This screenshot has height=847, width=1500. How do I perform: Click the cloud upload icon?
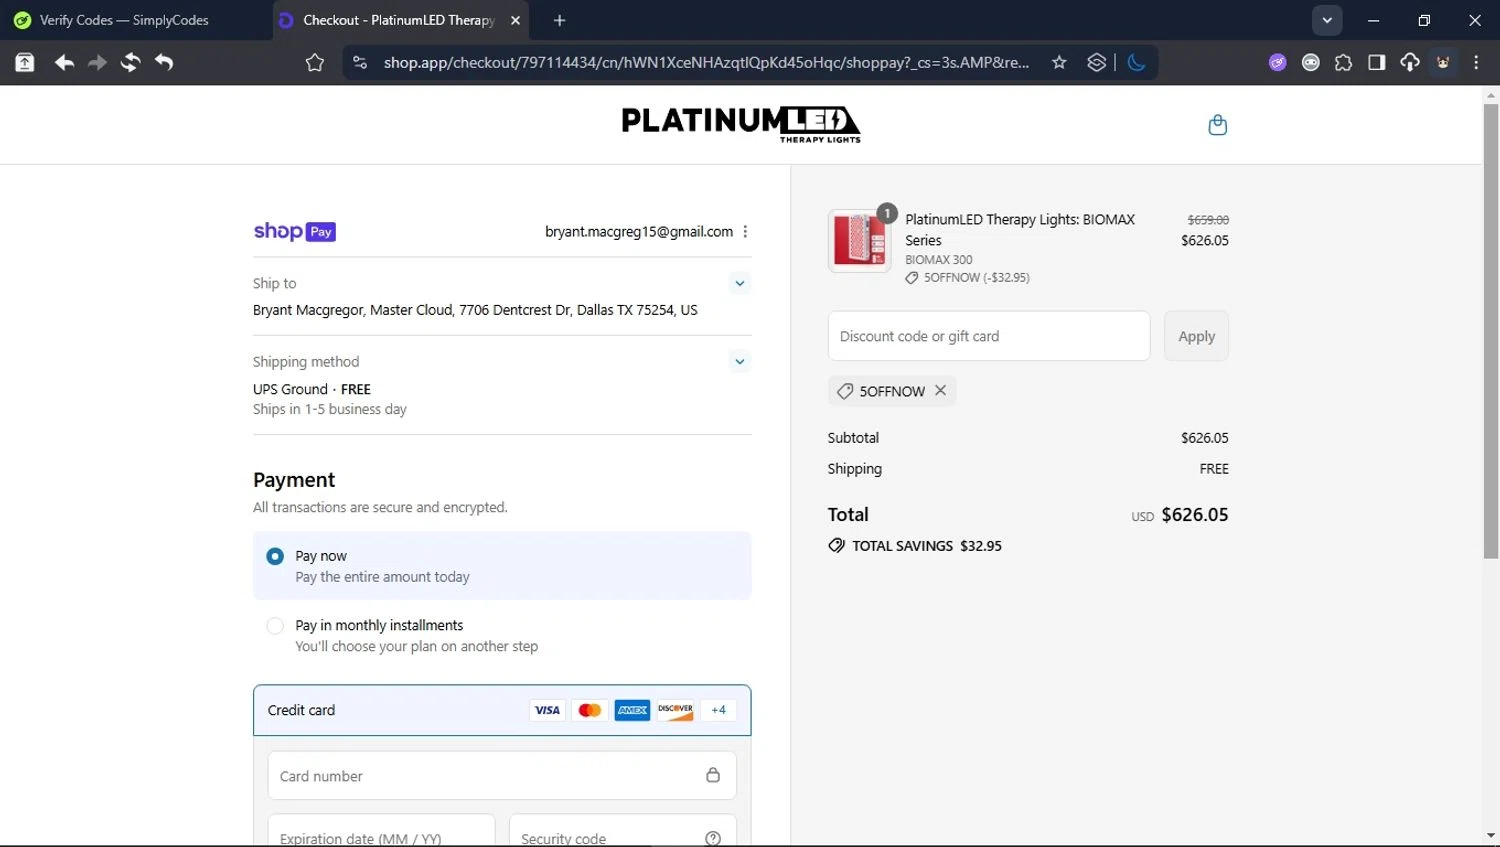(1410, 62)
